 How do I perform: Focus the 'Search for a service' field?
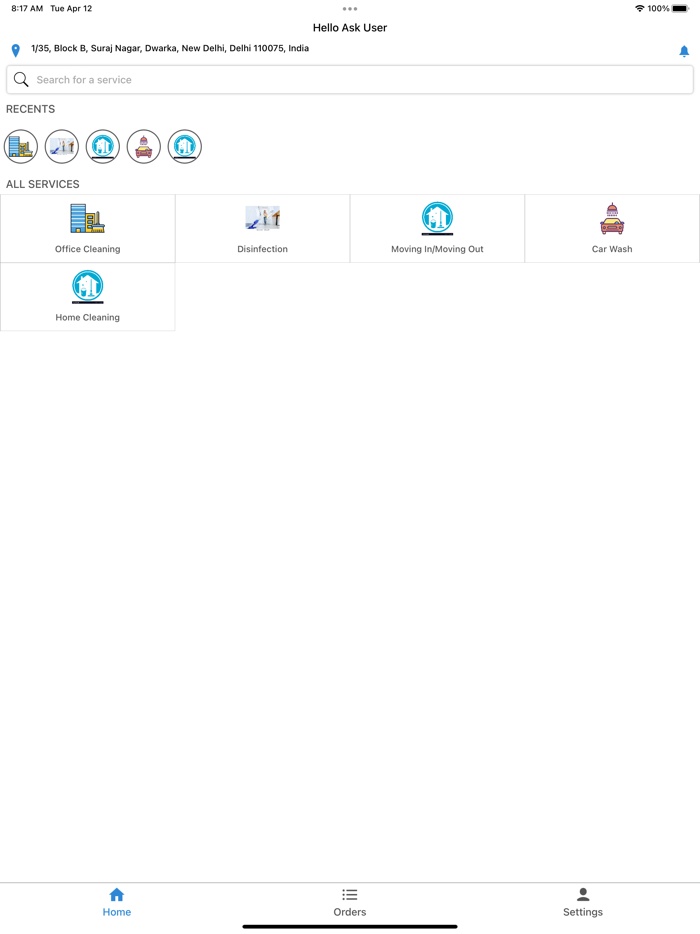[x=350, y=80]
